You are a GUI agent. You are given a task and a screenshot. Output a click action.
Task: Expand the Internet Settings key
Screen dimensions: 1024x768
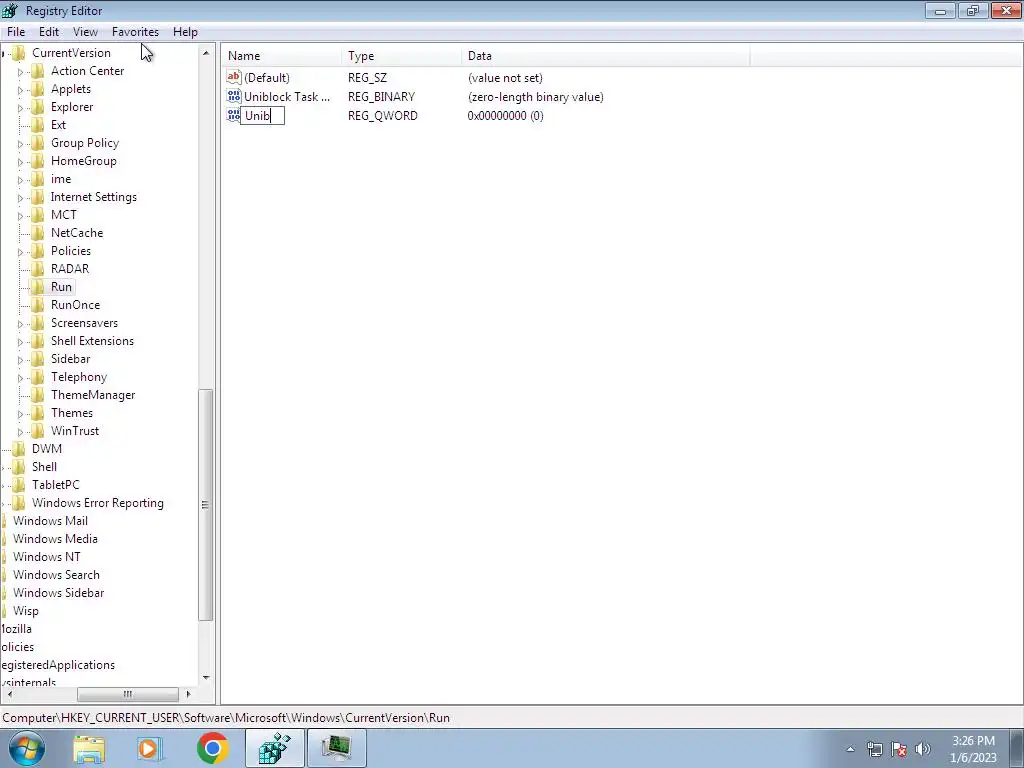click(x=20, y=198)
